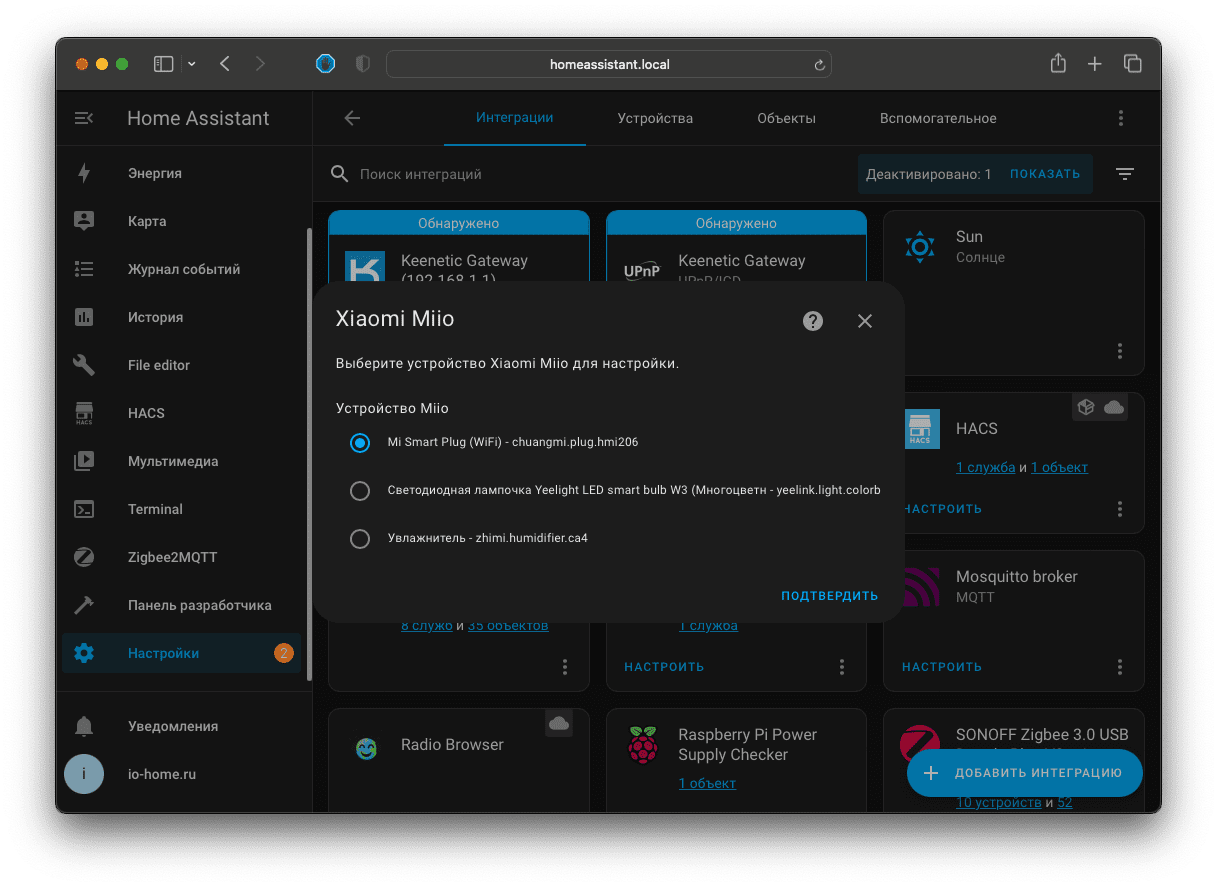This screenshot has height=887, width=1217.
Task: Open the top-right header overflow menu
Action: tap(1120, 118)
